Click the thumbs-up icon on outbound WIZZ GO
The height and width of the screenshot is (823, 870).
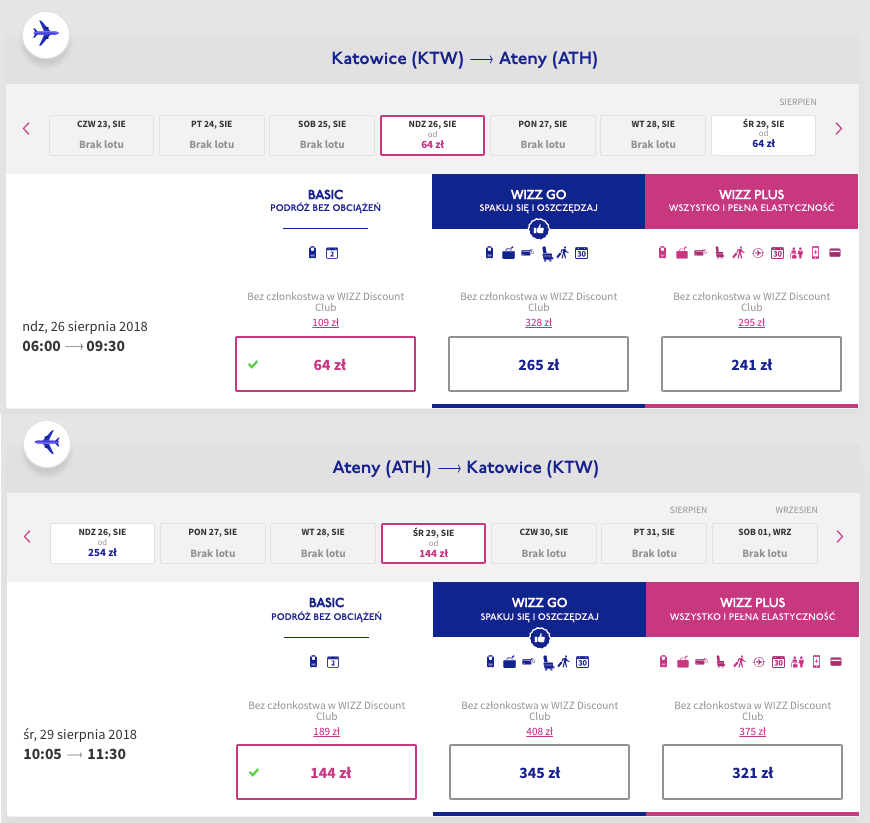[538, 229]
